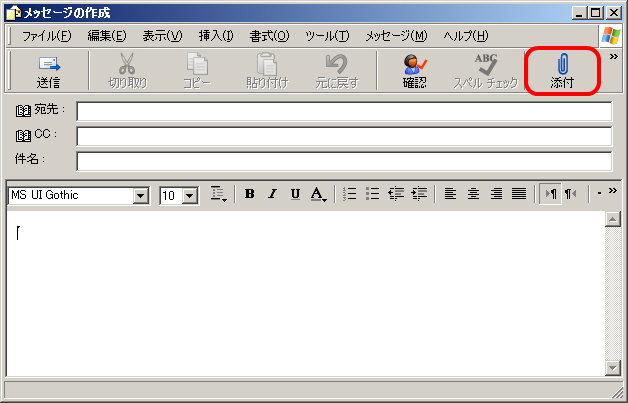Open the paragraph style button
Screen dimensions: 628x403
pyautogui.click(x=219, y=194)
